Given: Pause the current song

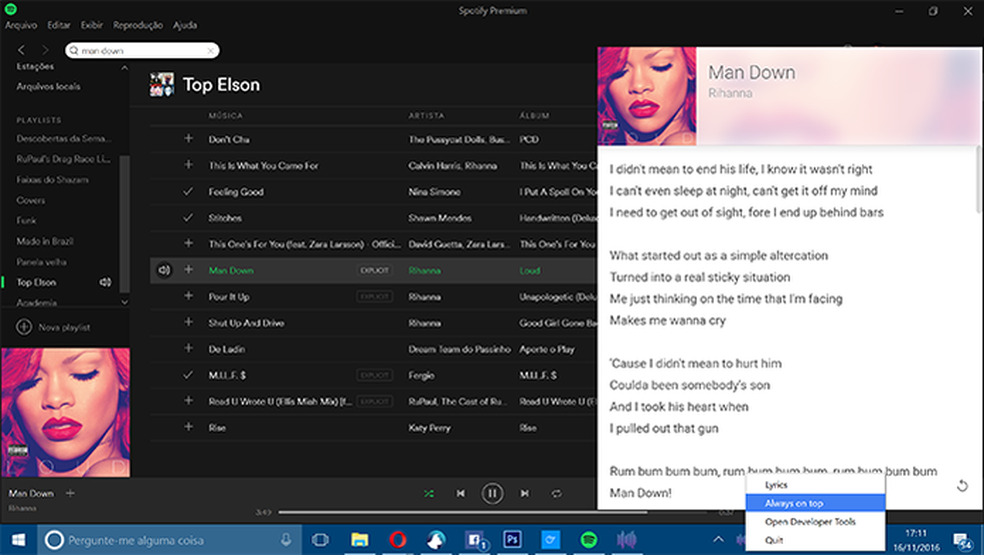Looking at the screenshot, I should click(x=493, y=493).
